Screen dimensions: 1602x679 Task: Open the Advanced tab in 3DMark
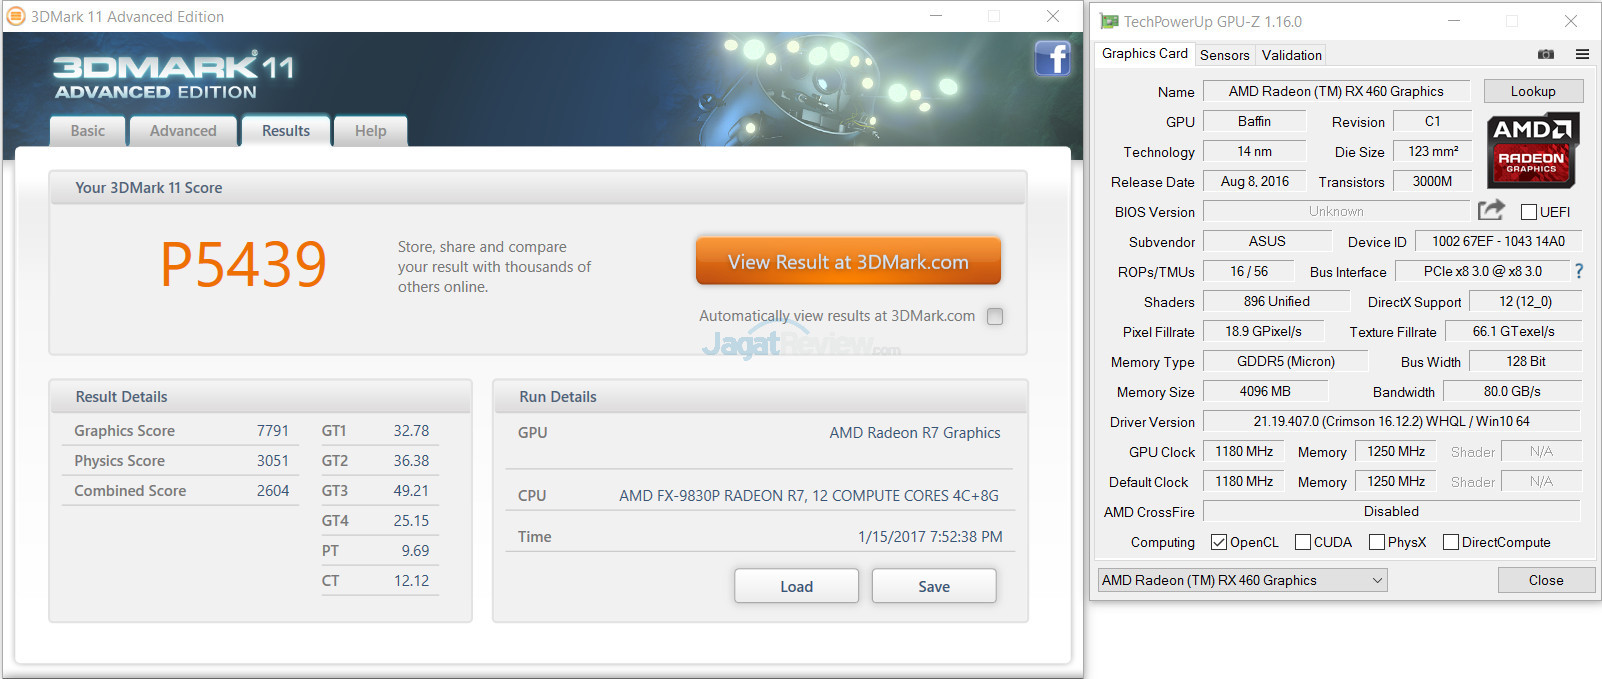(x=183, y=131)
